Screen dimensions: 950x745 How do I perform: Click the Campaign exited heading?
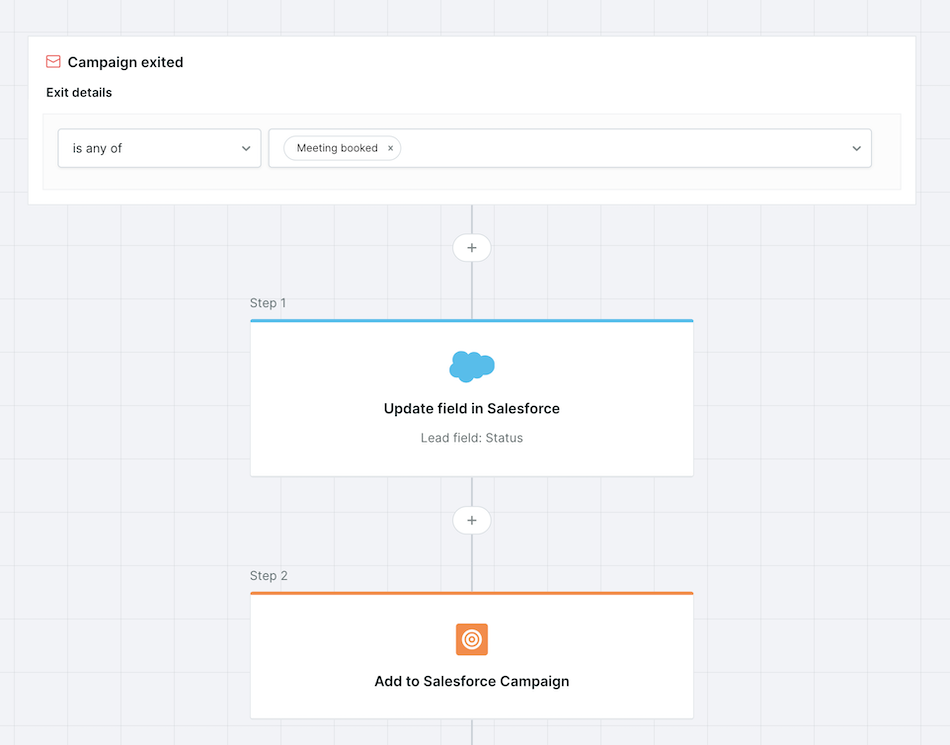click(x=125, y=62)
